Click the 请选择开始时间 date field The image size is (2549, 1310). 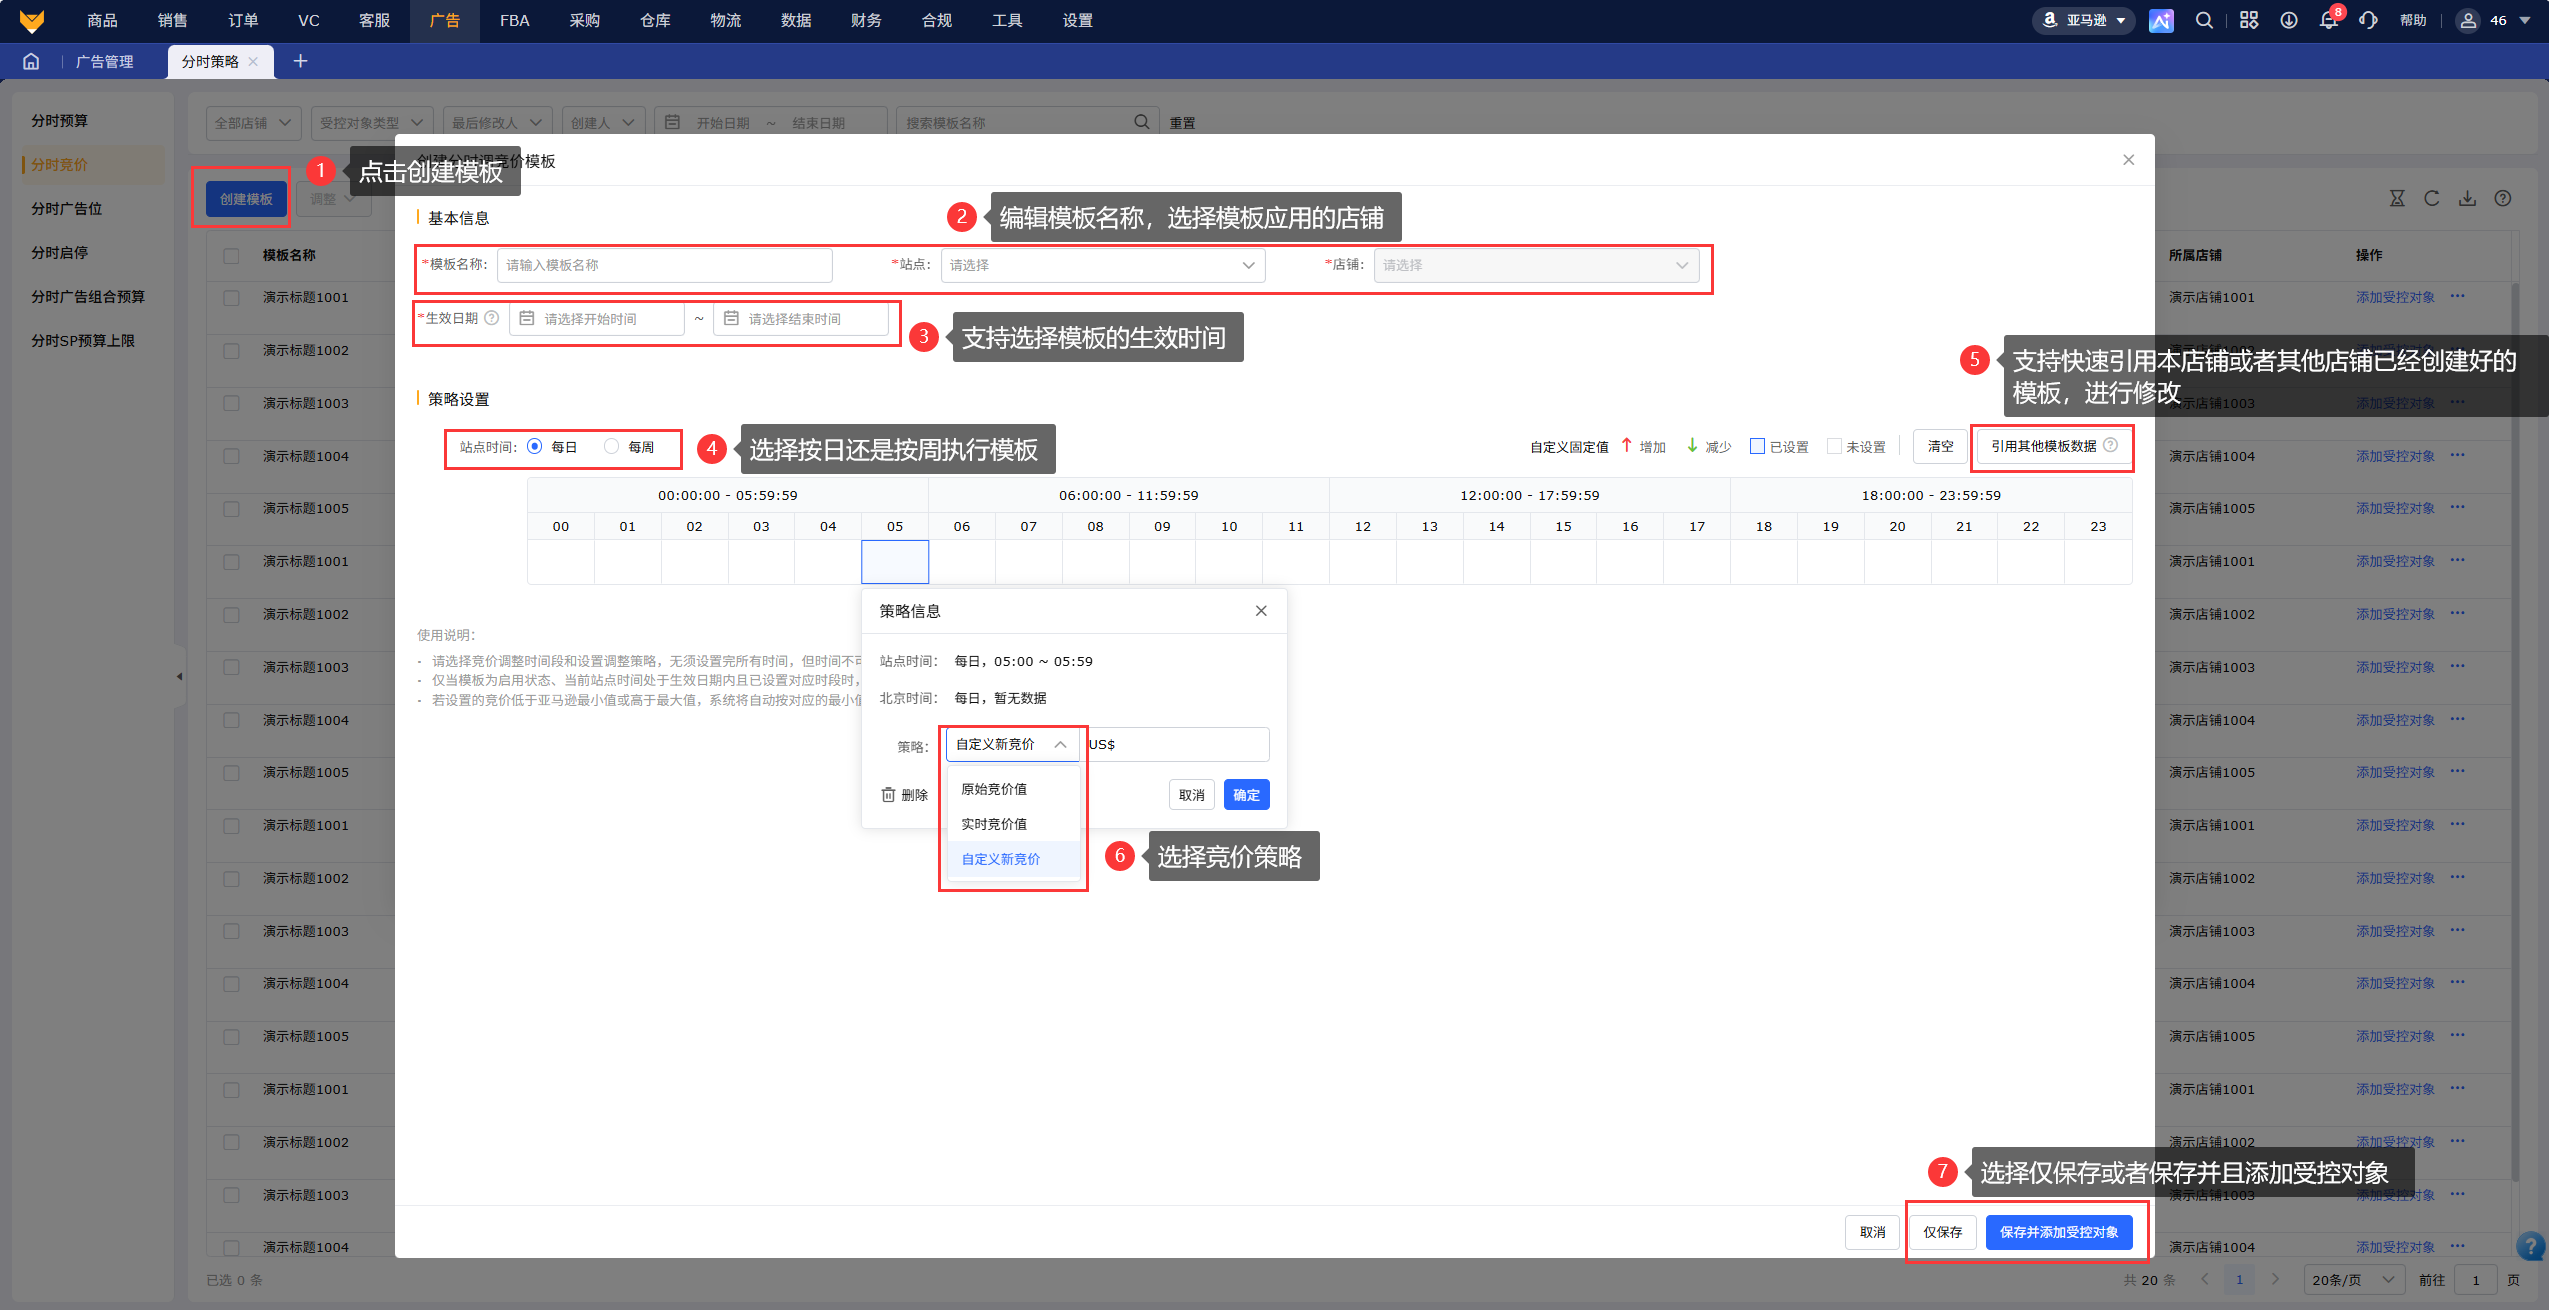coord(597,319)
